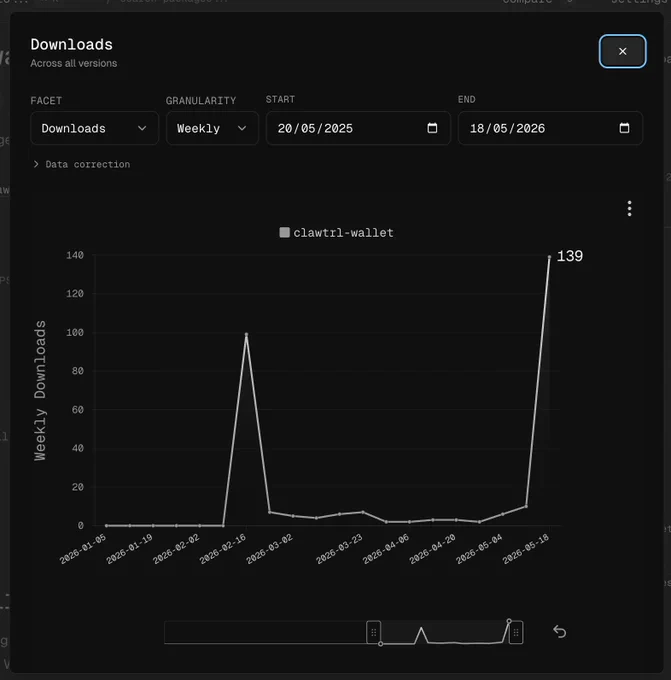Viewport: 671px width, 680px height.
Task: Click the mini overview chart selected range
Action: 445,632
